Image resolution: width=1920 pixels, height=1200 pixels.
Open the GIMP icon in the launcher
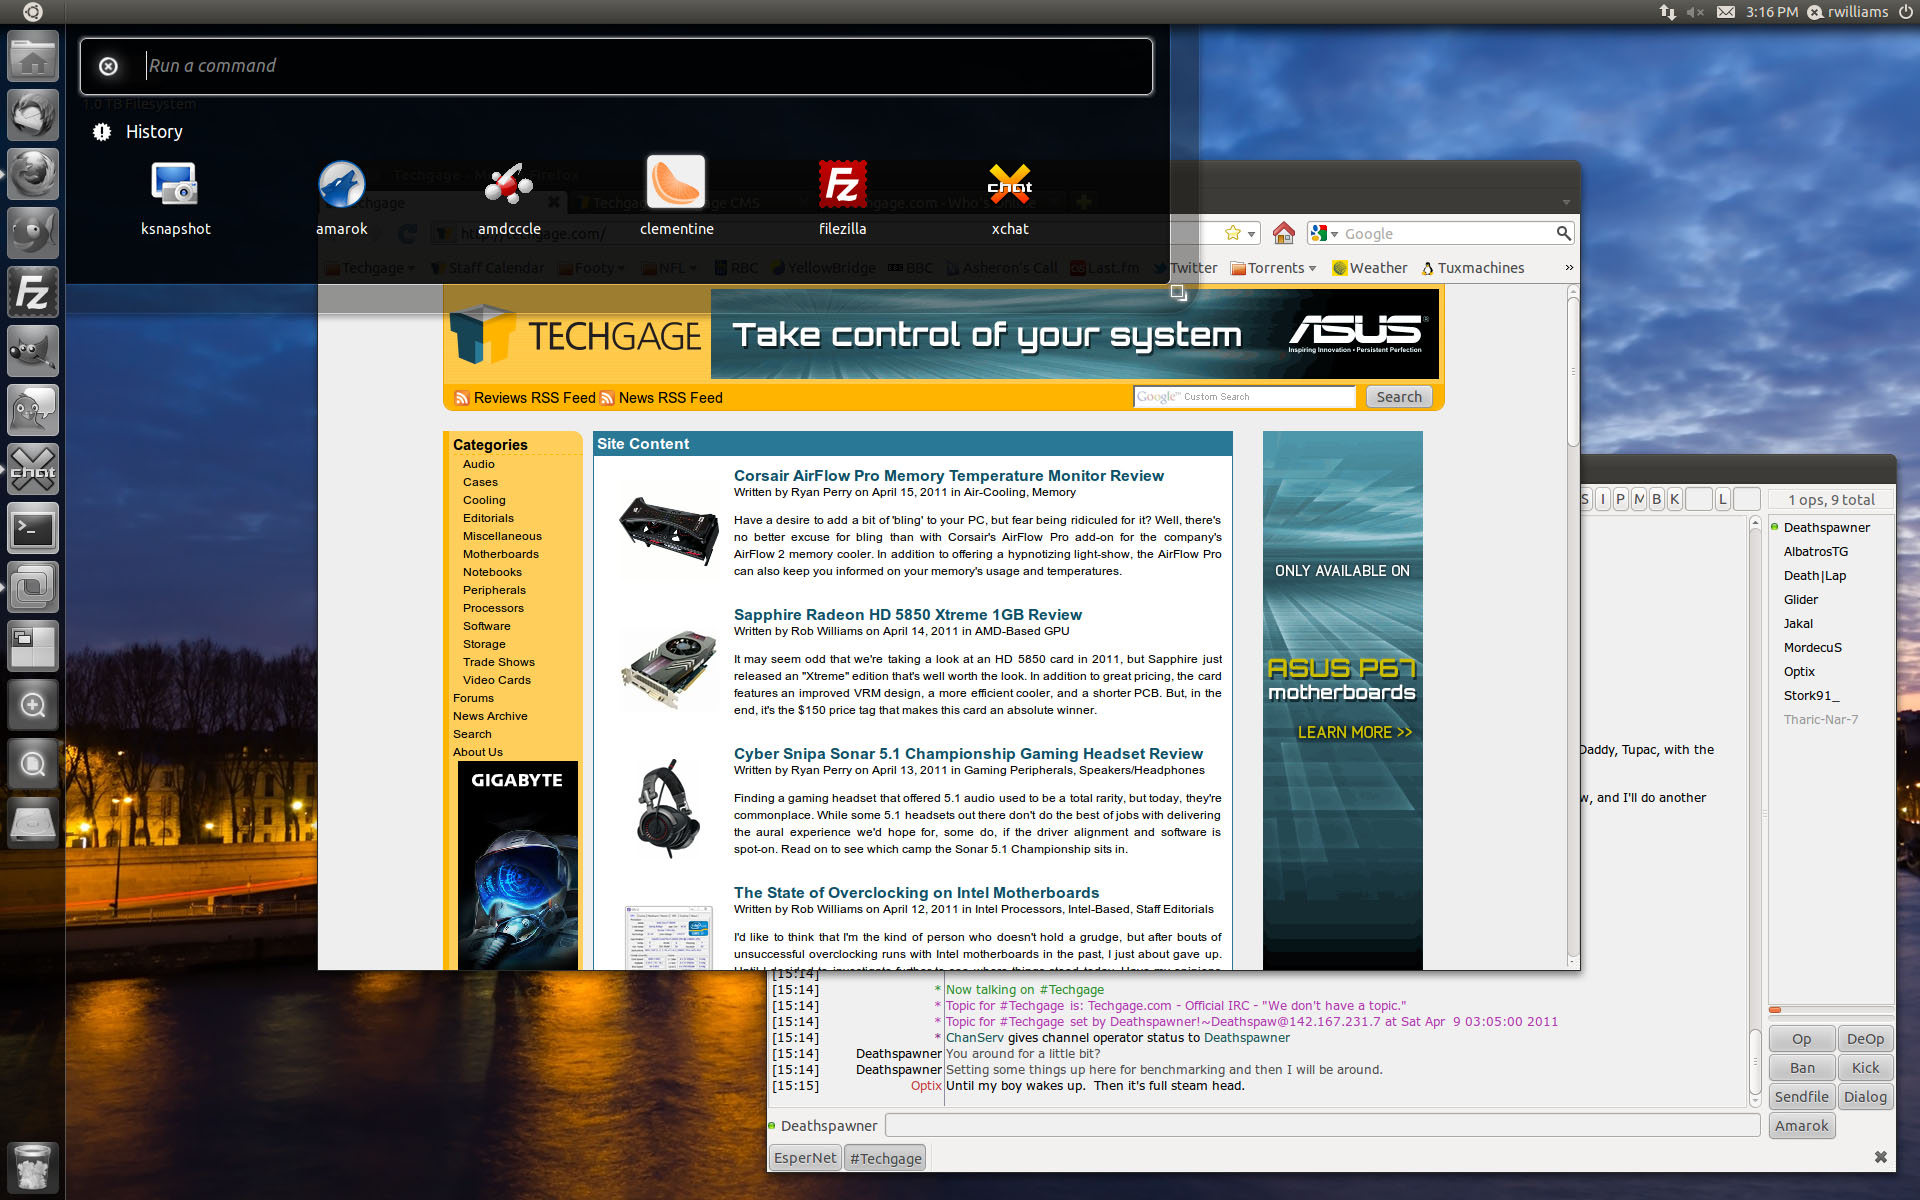[x=33, y=352]
